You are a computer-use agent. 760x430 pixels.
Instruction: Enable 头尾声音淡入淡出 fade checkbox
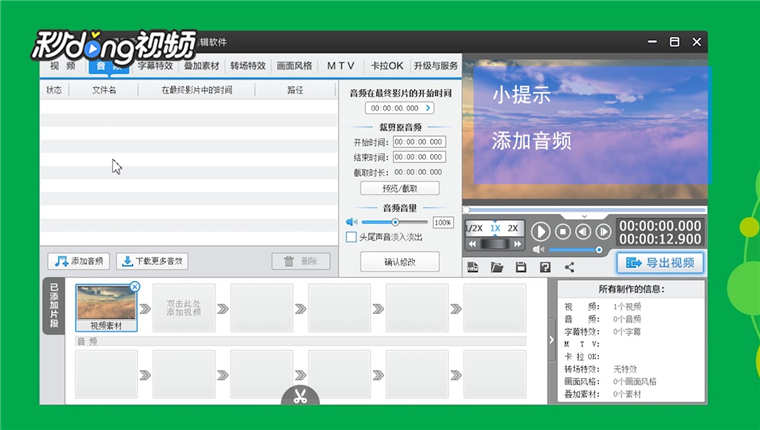pyautogui.click(x=351, y=237)
